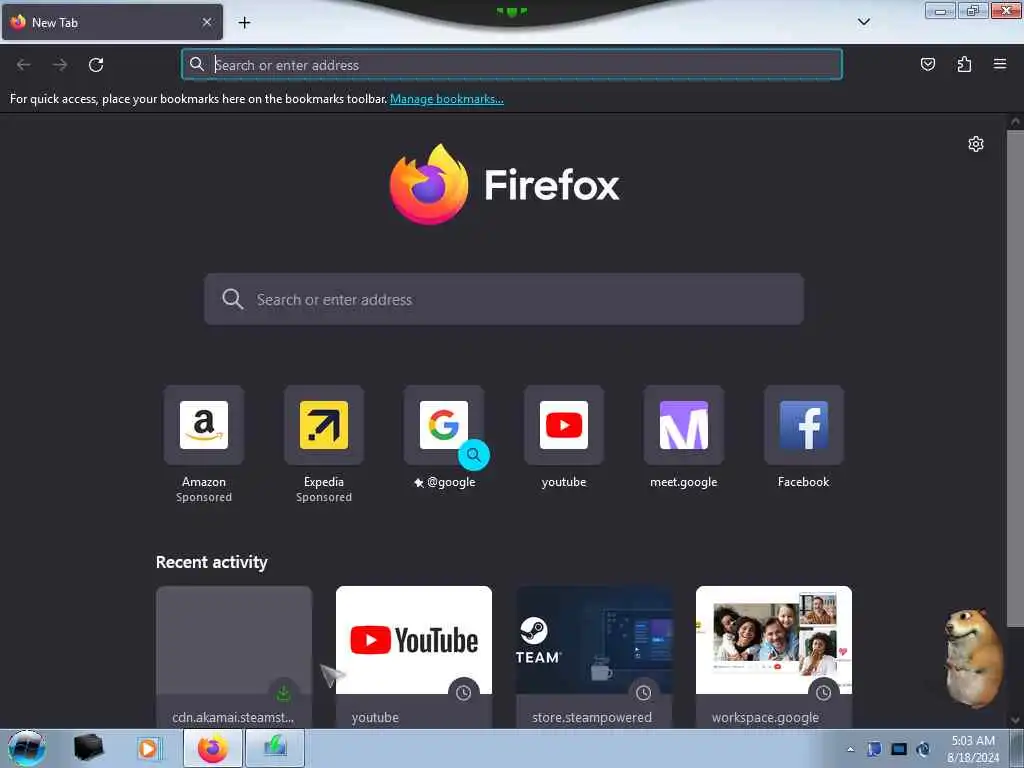
Task: Click the center page search box
Action: click(x=504, y=299)
